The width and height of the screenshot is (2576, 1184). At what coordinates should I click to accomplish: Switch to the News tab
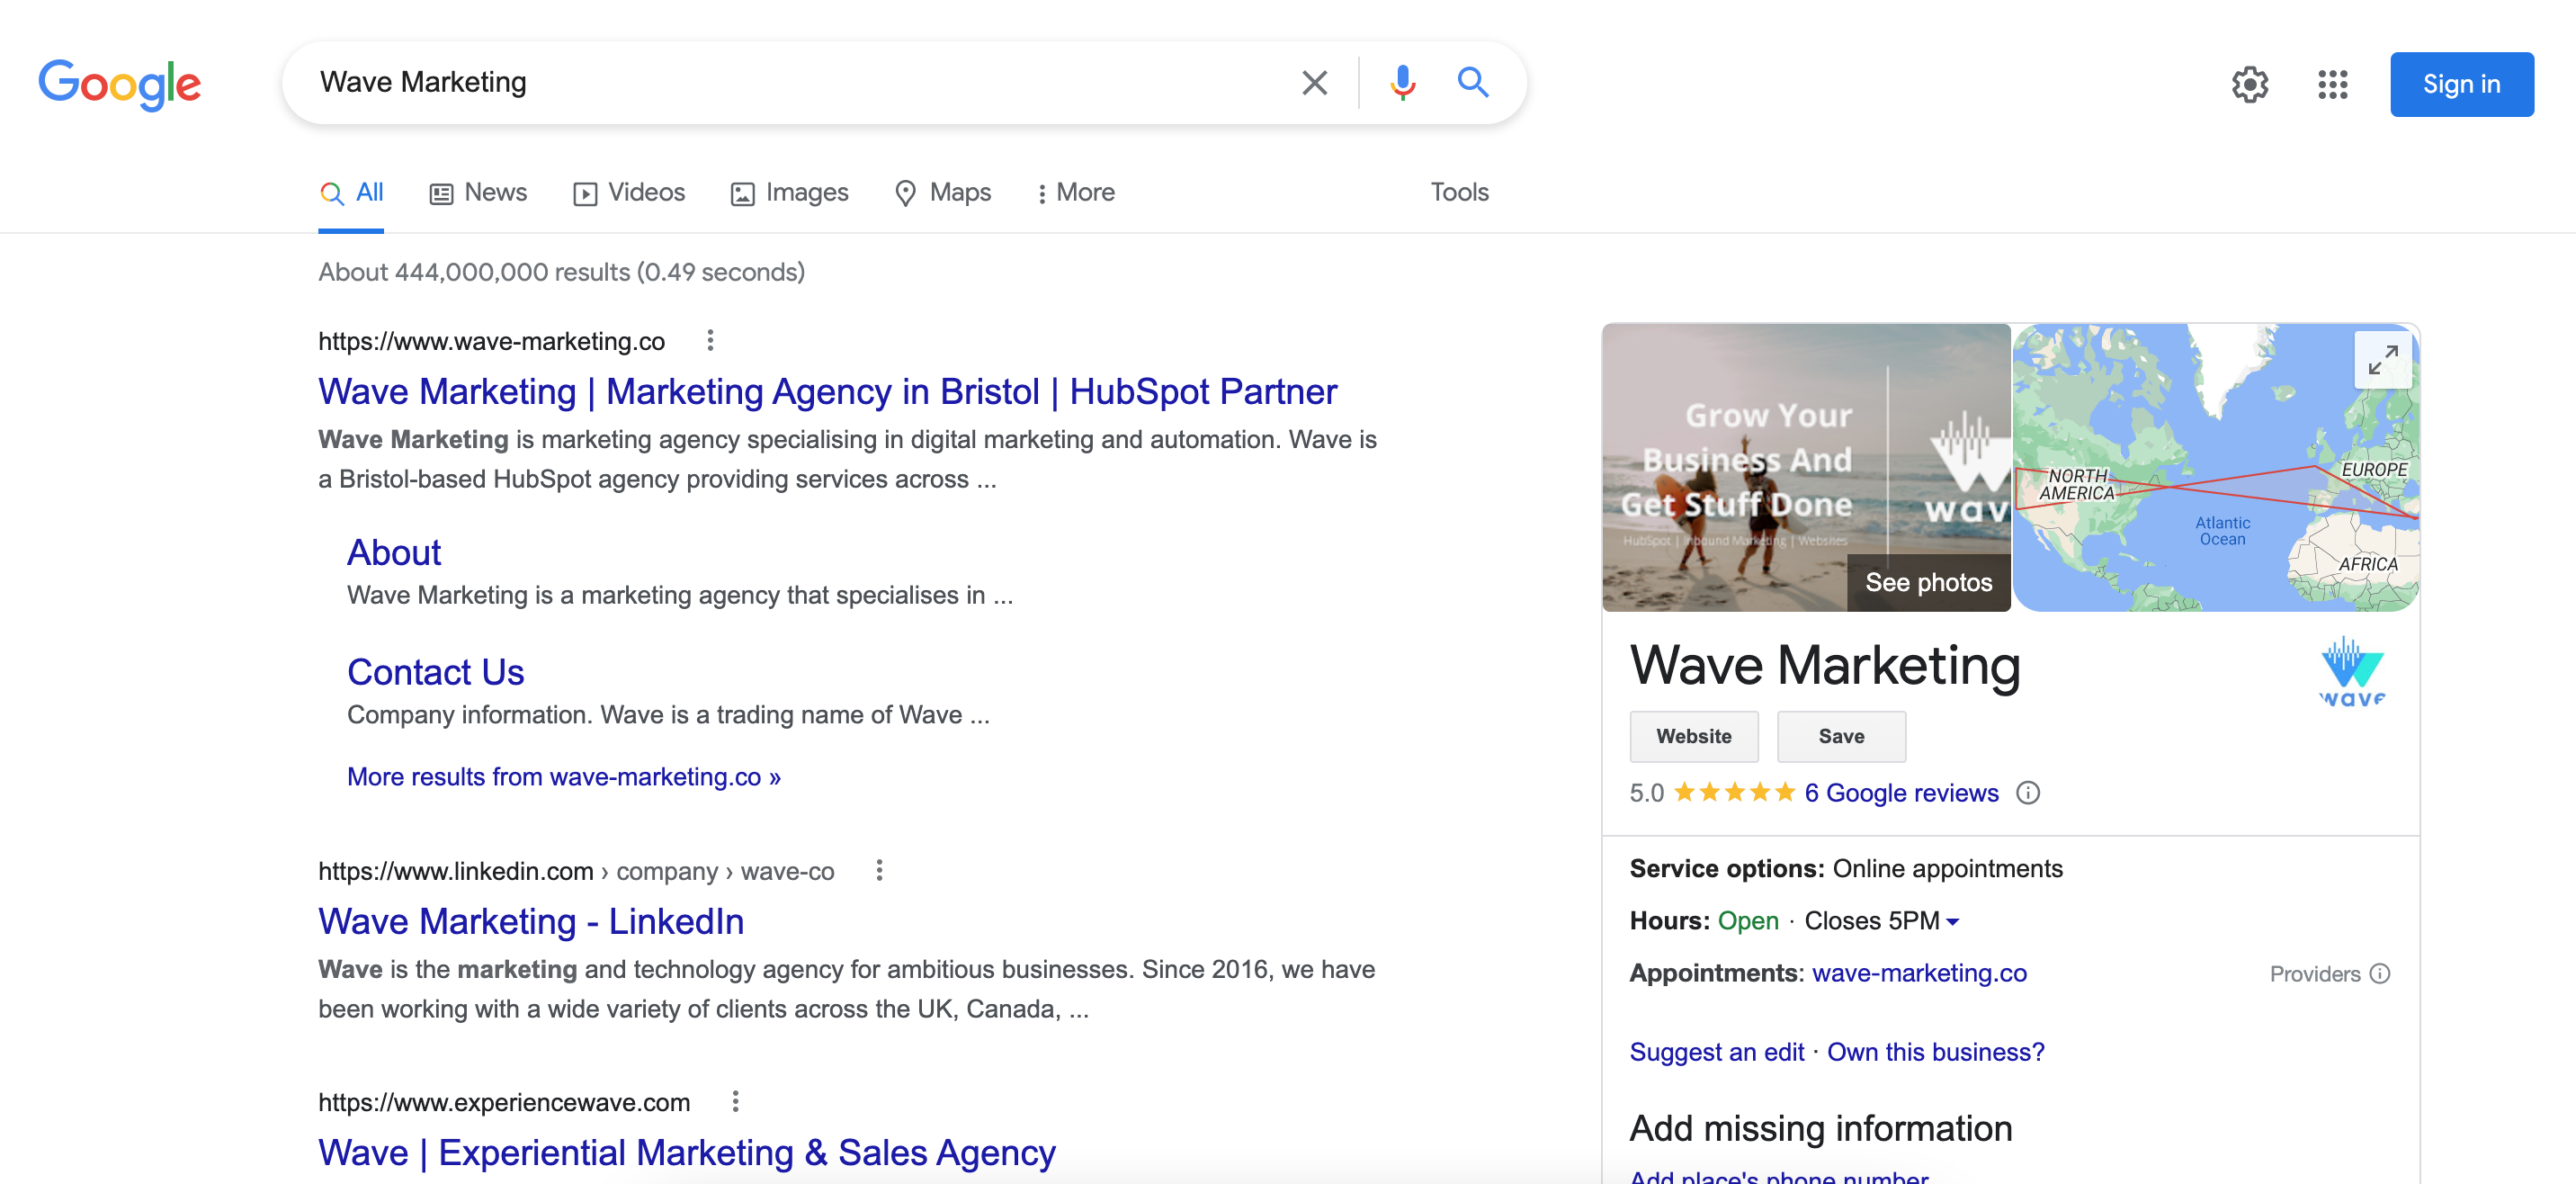[x=478, y=193]
